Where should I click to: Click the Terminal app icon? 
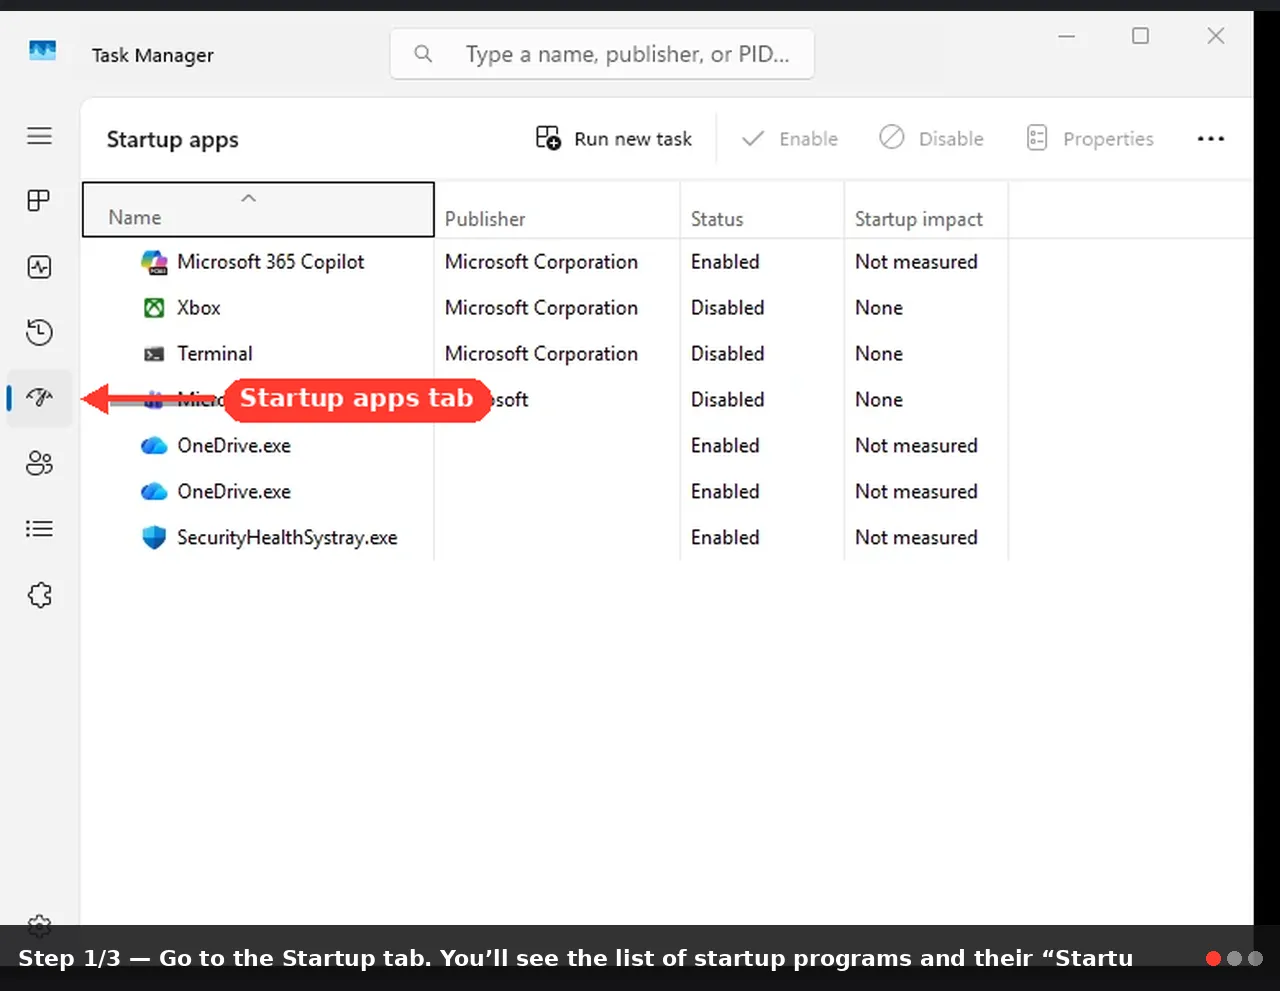[154, 354]
